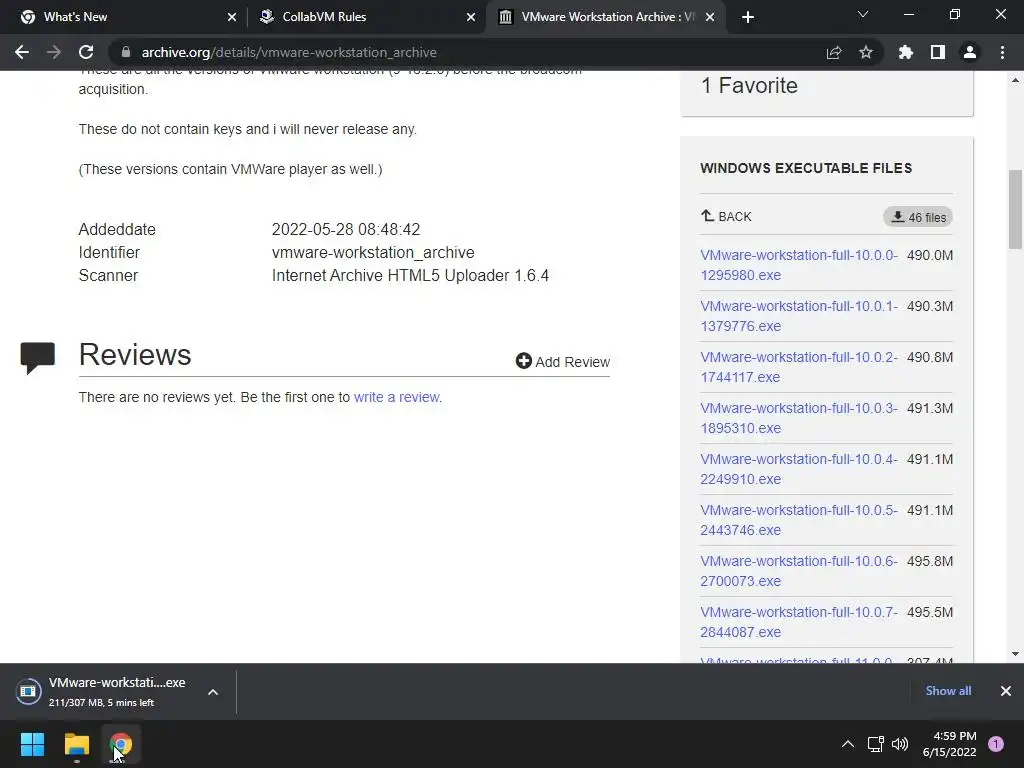Download VMware-workstation-full-10.0.1-1379776.exe
The width and height of the screenshot is (1024, 768).
click(799, 315)
